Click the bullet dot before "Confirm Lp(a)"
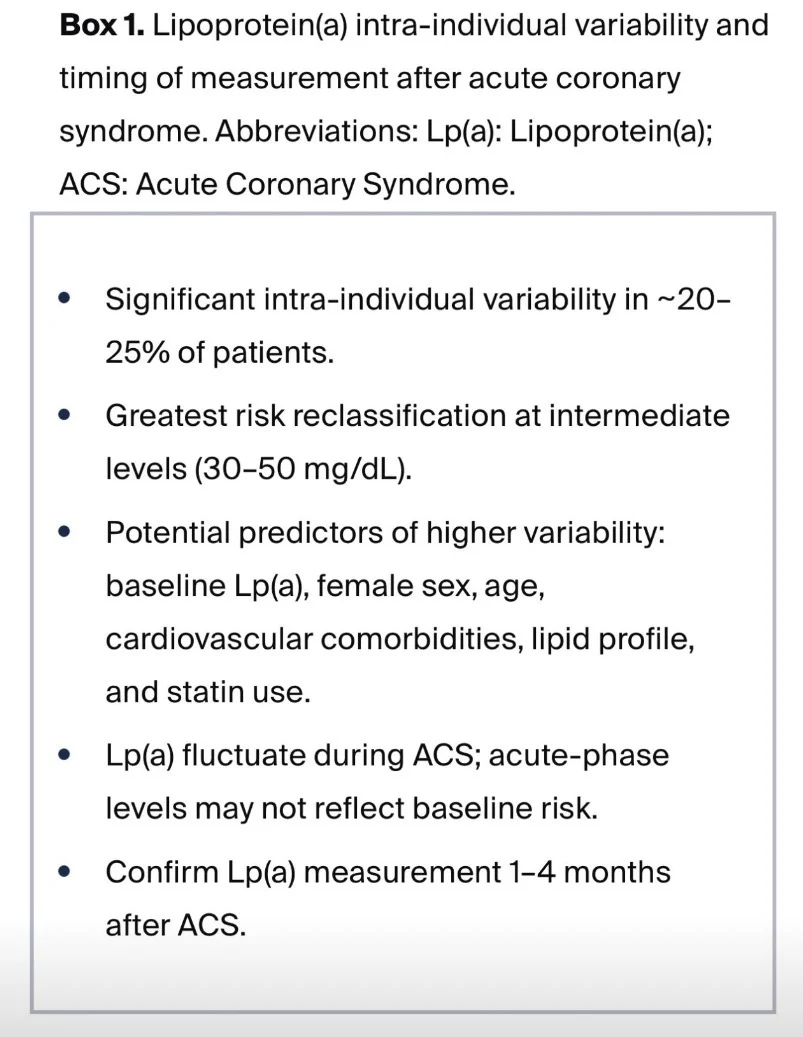The height and width of the screenshot is (1037, 803). [x=66, y=871]
